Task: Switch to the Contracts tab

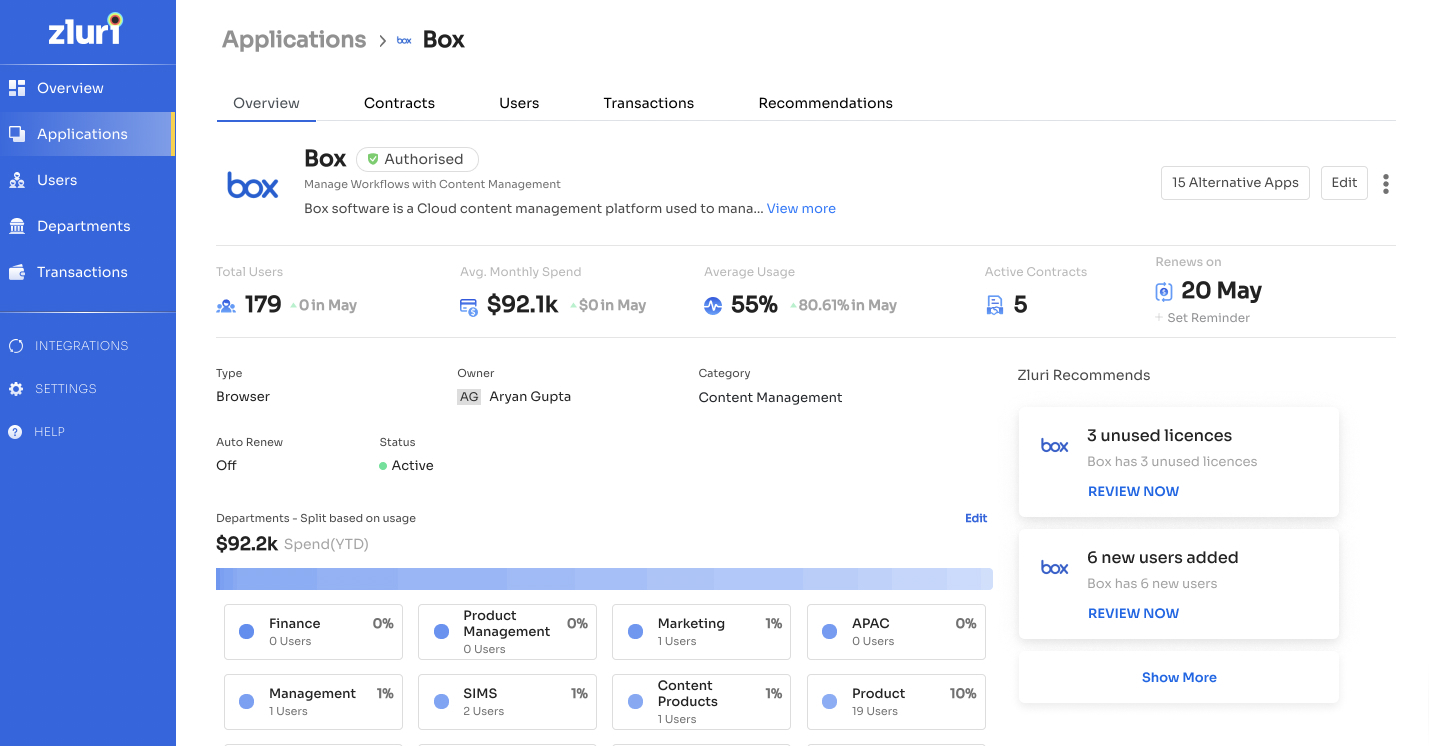Action: pos(399,103)
